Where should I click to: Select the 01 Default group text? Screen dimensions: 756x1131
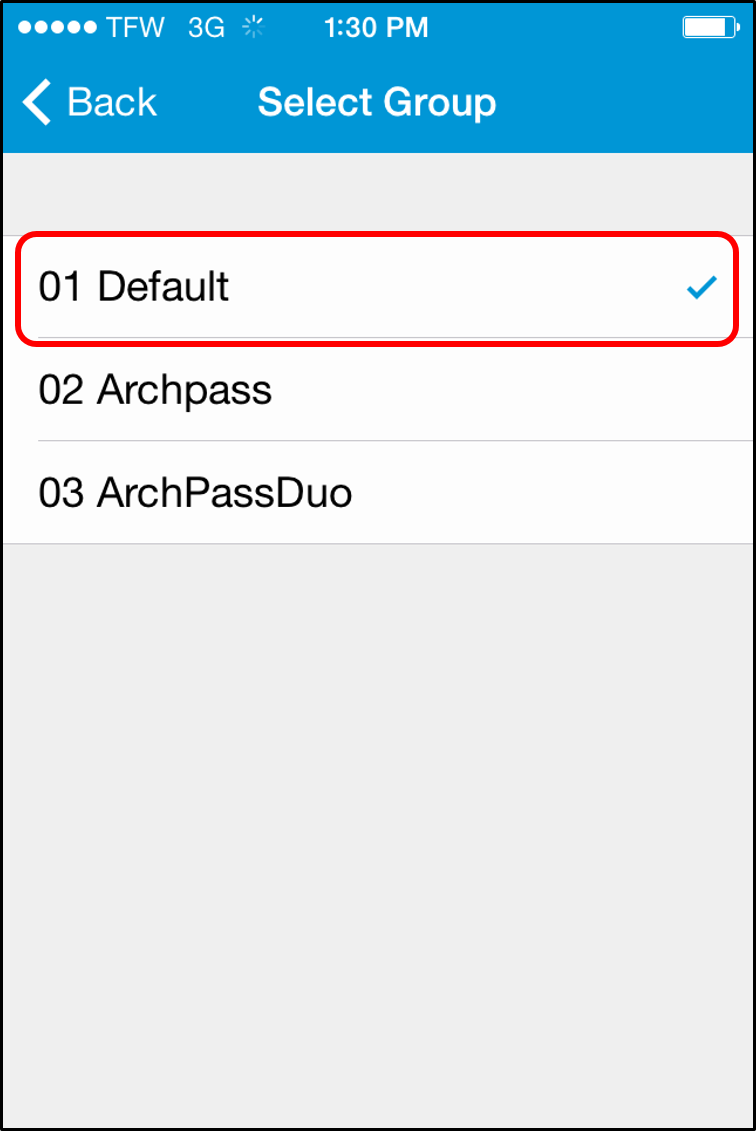[x=133, y=286]
